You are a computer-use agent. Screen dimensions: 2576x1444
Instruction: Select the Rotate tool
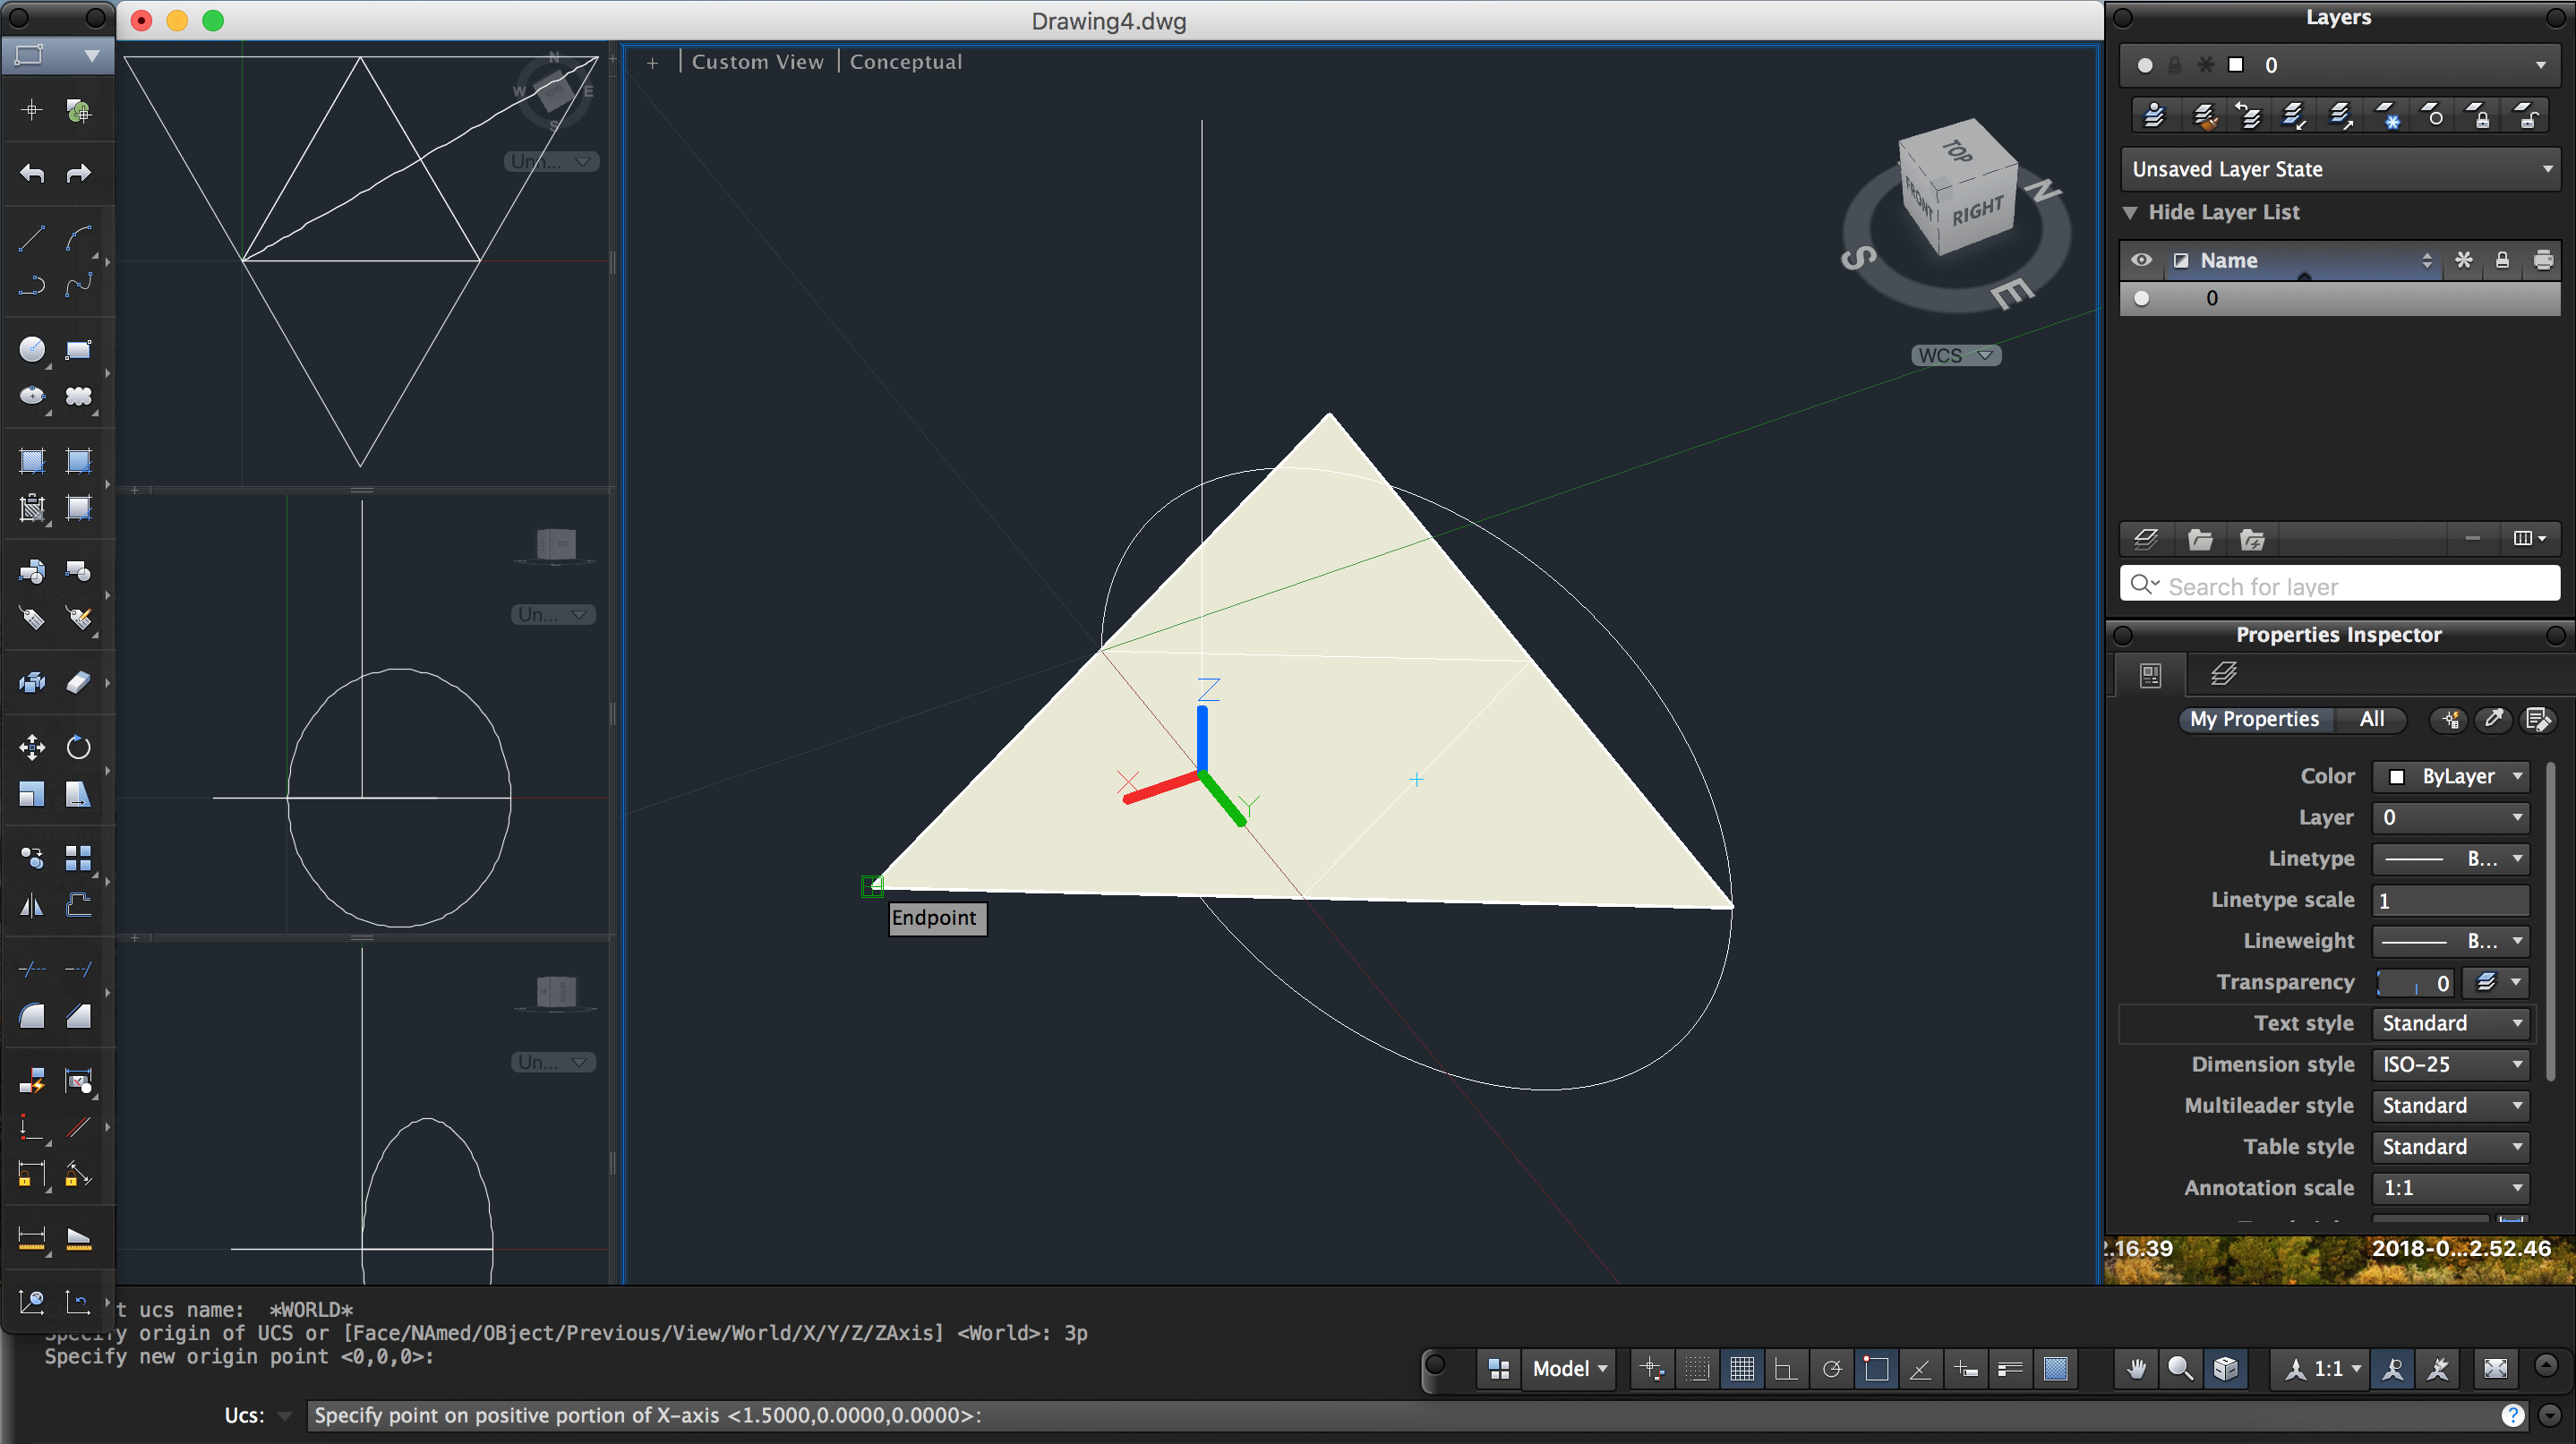tap(78, 747)
